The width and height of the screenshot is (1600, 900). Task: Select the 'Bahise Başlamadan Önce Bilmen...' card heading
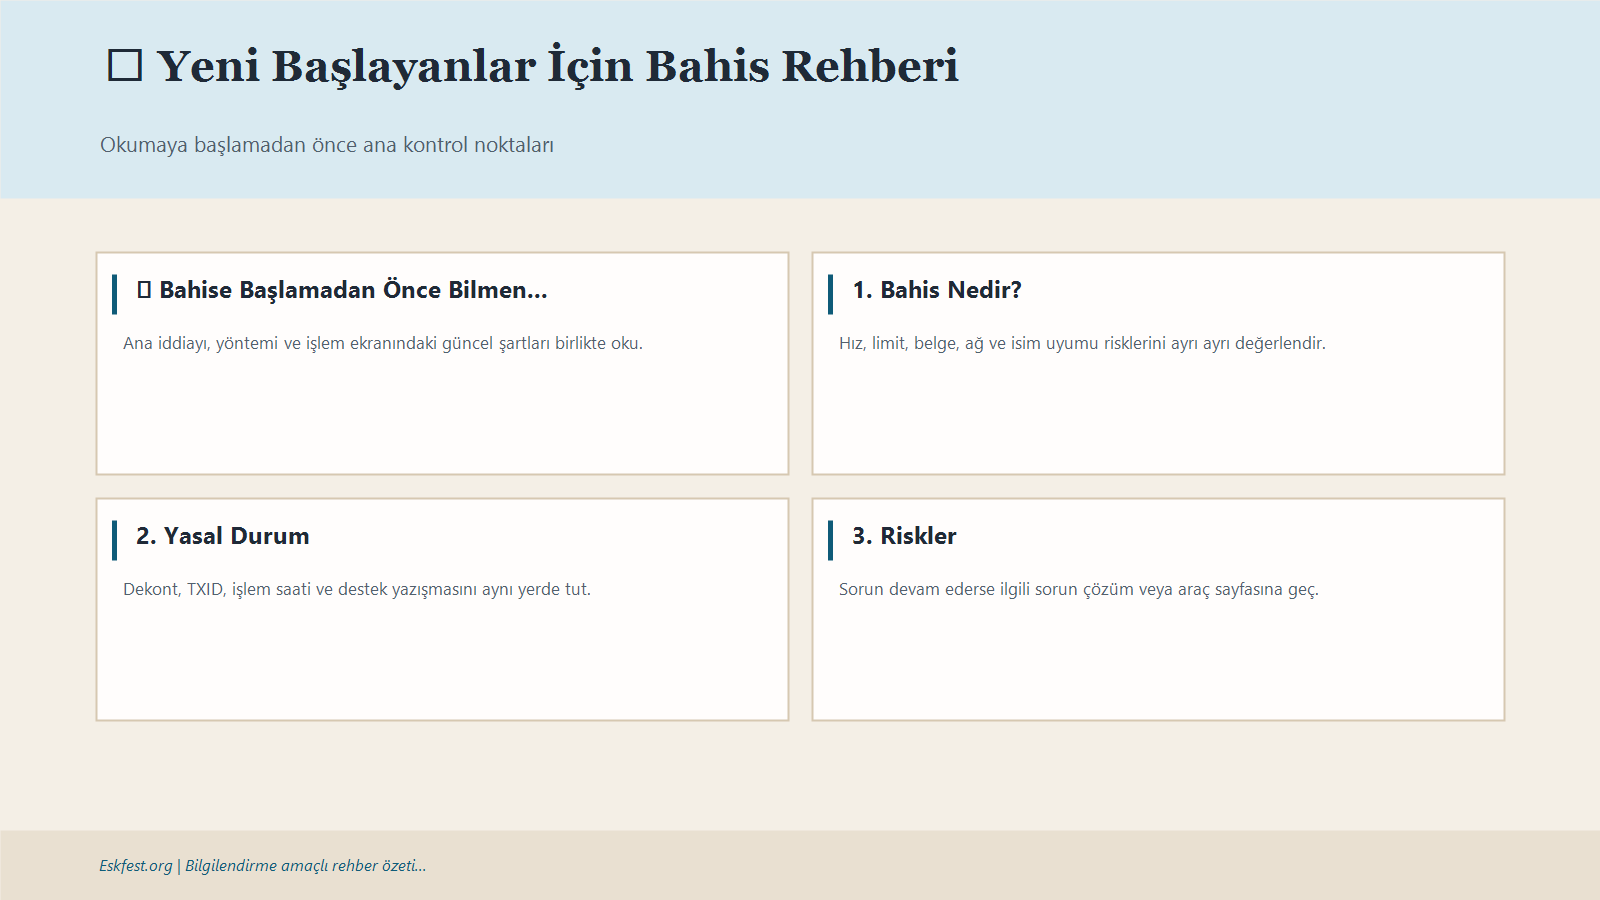click(353, 290)
